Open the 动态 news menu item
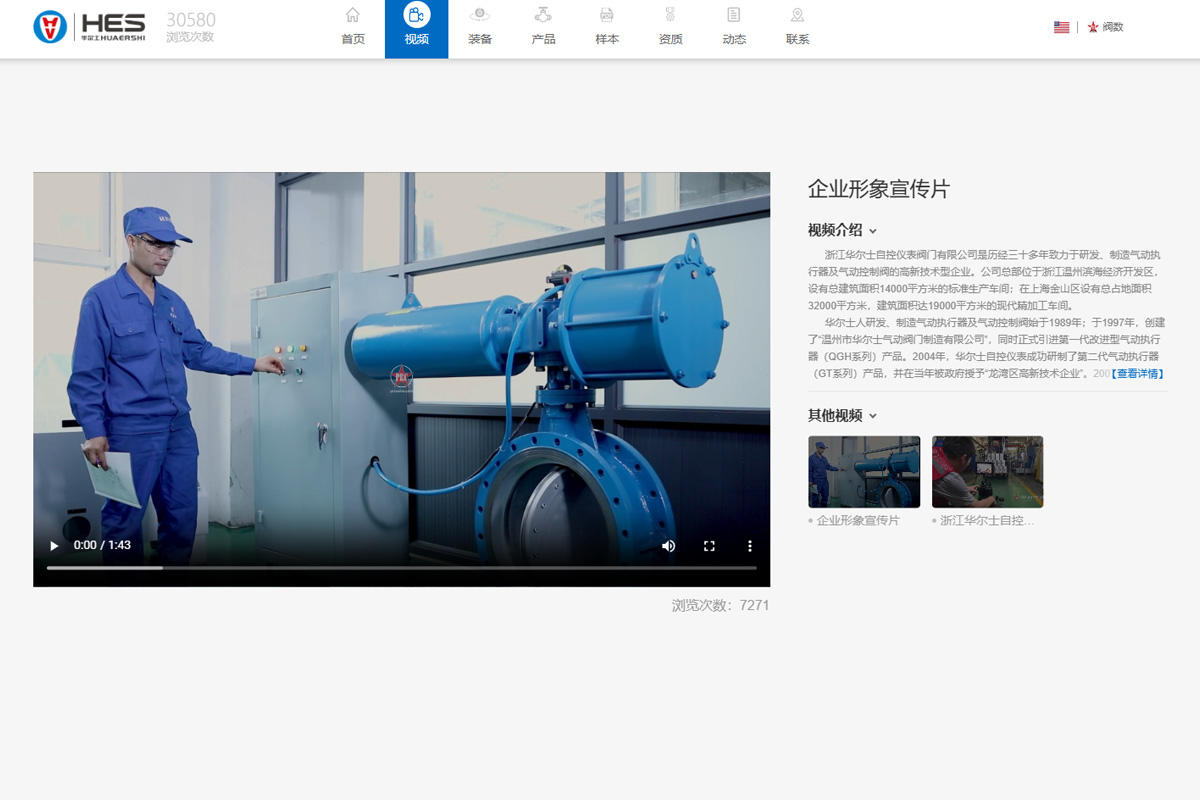This screenshot has width=1200, height=800. click(x=734, y=28)
